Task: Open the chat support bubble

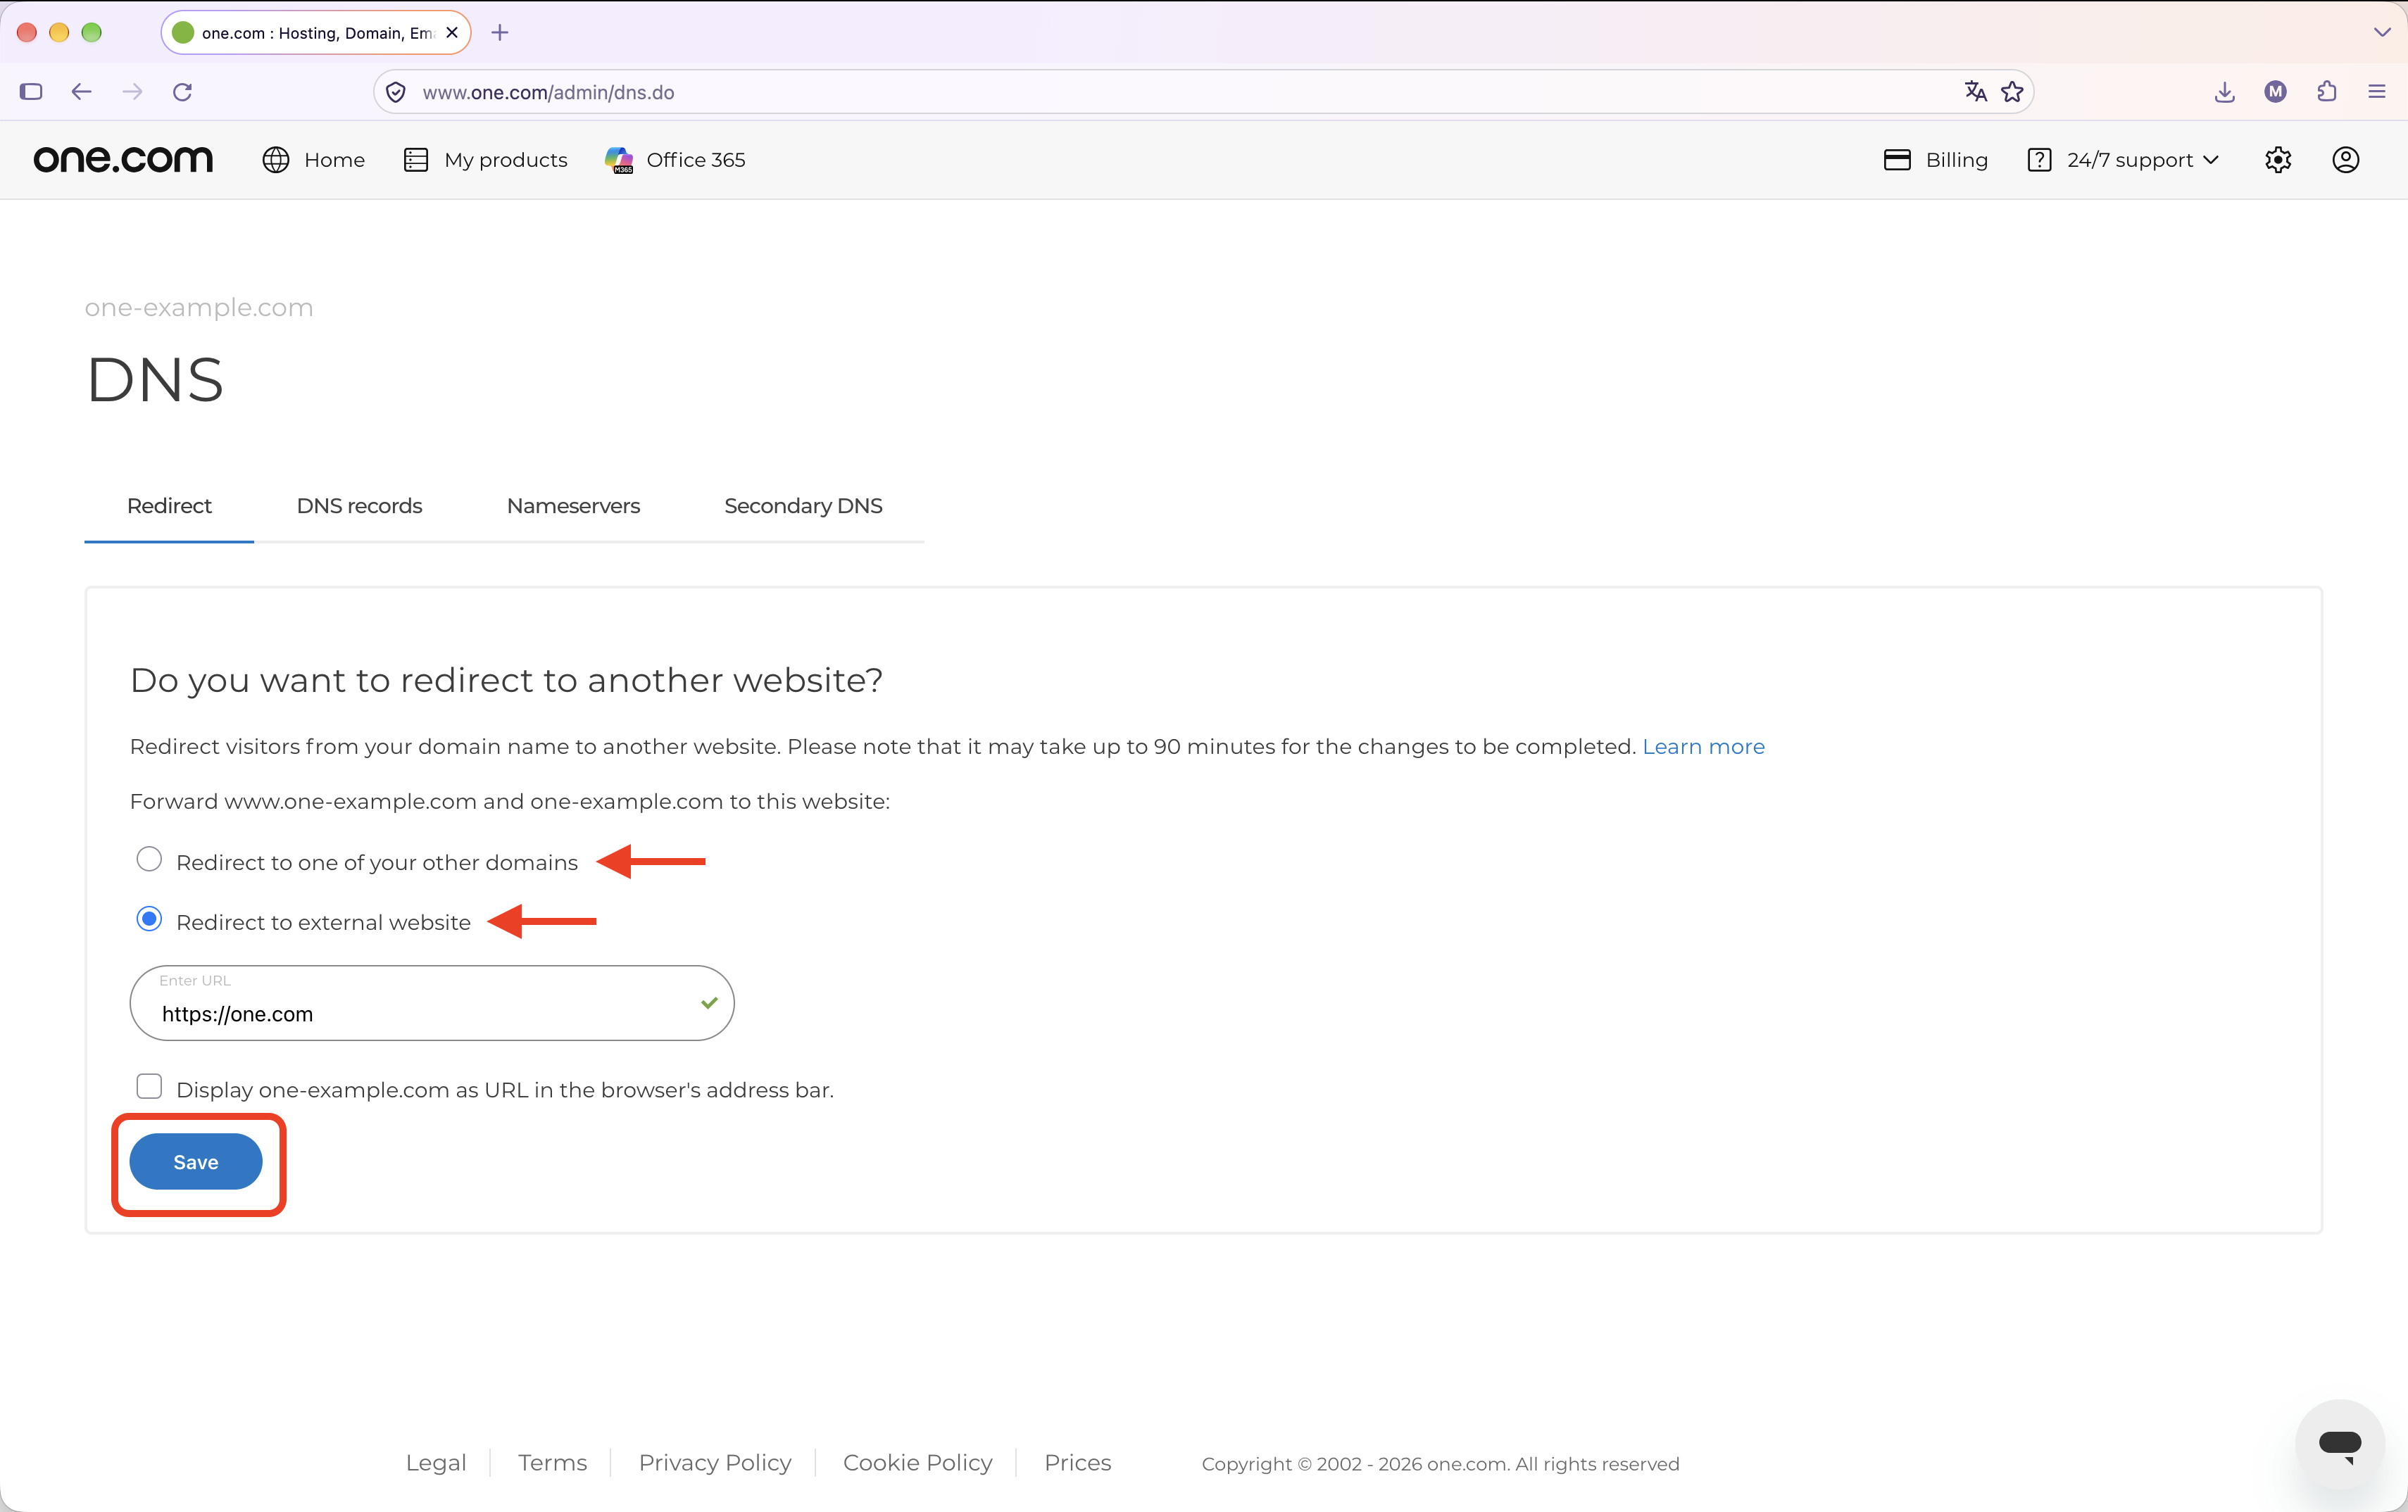Action: point(2339,1444)
